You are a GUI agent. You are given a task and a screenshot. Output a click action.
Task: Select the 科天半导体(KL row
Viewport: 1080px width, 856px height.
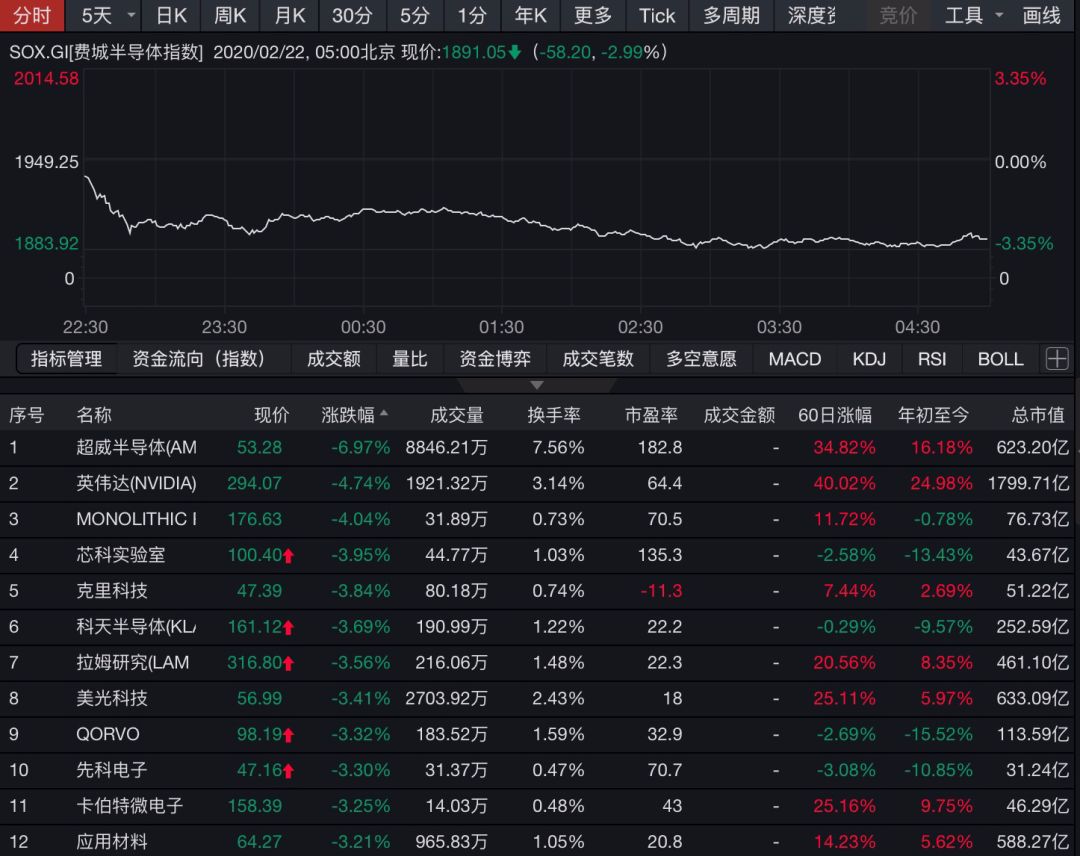pos(537,627)
